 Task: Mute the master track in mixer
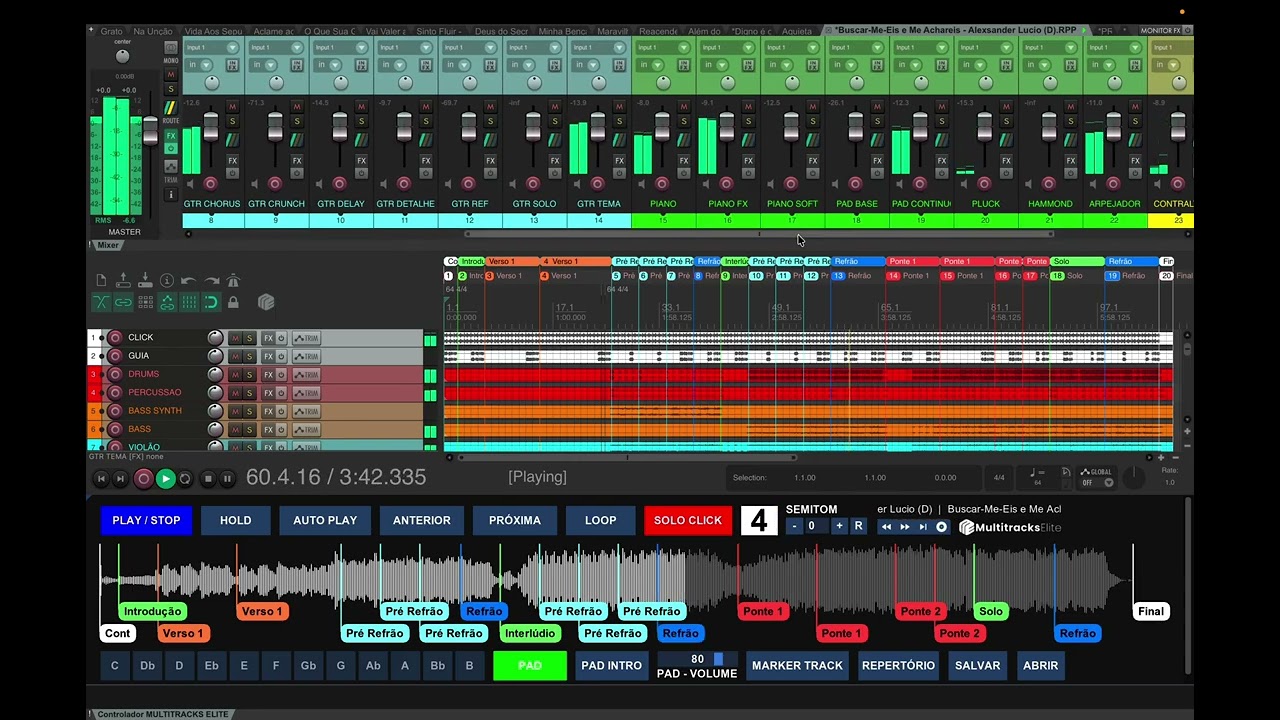(170, 75)
